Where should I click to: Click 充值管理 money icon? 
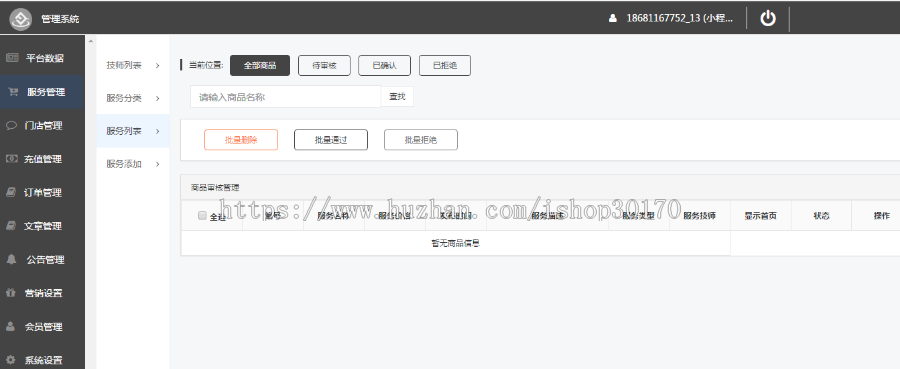point(11,158)
